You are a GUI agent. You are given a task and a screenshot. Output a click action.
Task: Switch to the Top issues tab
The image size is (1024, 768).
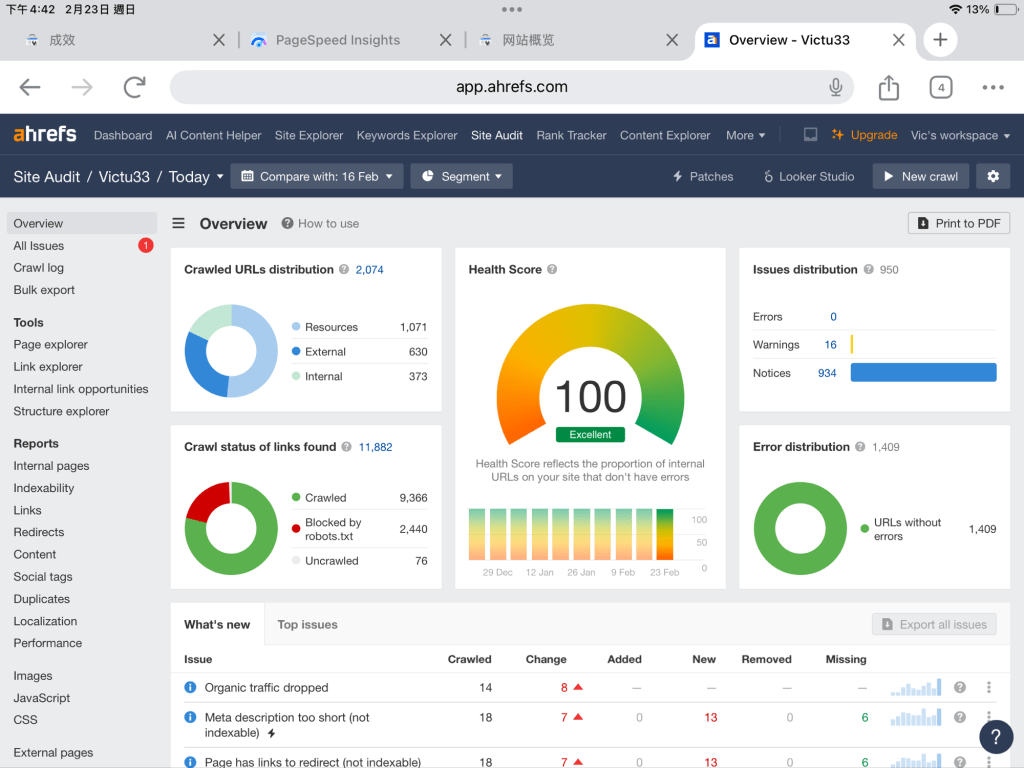[307, 625]
